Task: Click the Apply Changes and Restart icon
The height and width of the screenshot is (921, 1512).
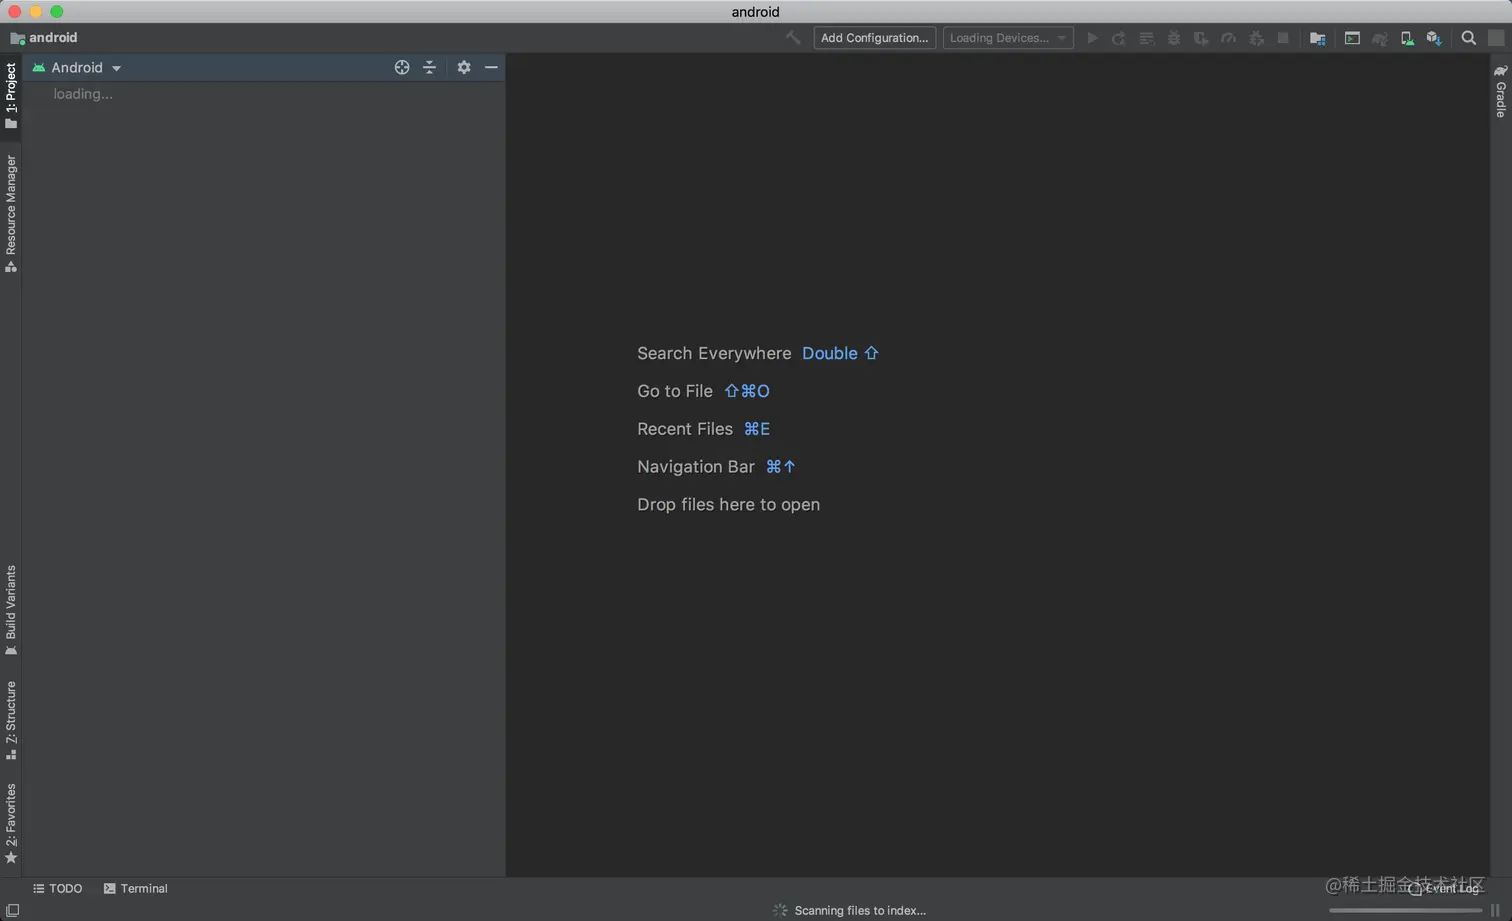Action: point(1119,38)
